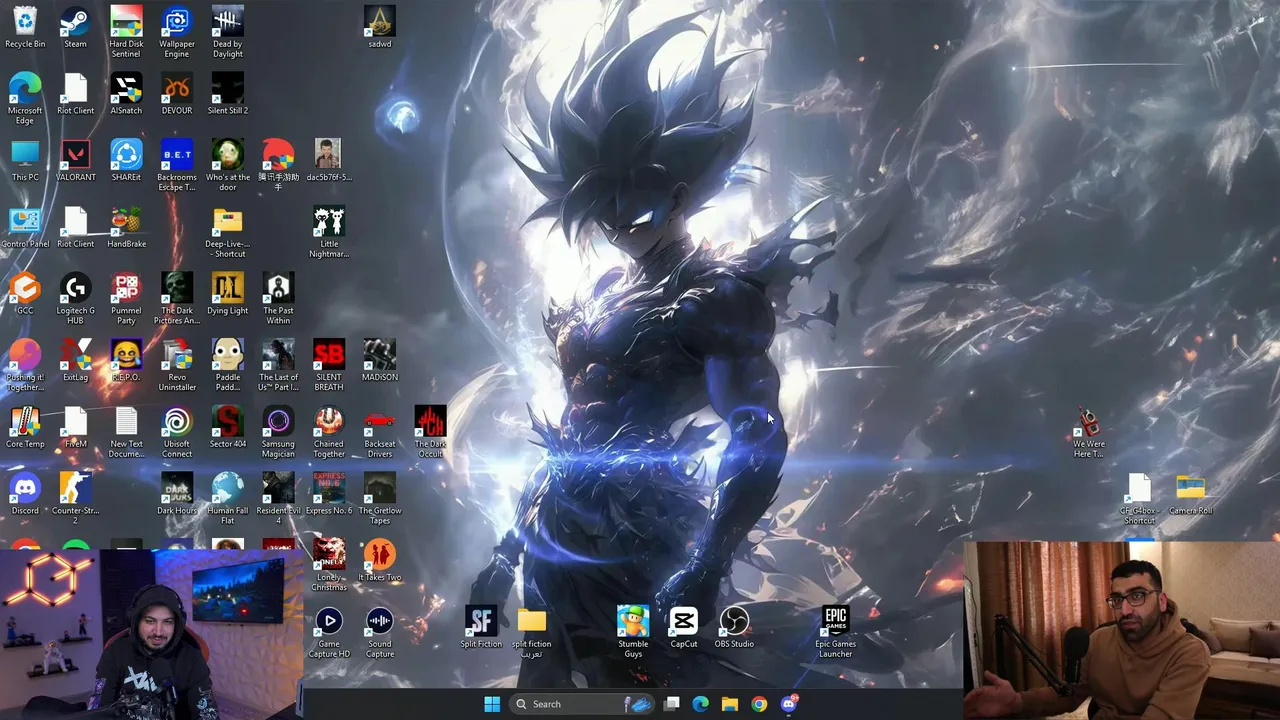This screenshot has width=1280, height=720.
Task: Select the Express No. 6 icon
Action: click(329, 494)
